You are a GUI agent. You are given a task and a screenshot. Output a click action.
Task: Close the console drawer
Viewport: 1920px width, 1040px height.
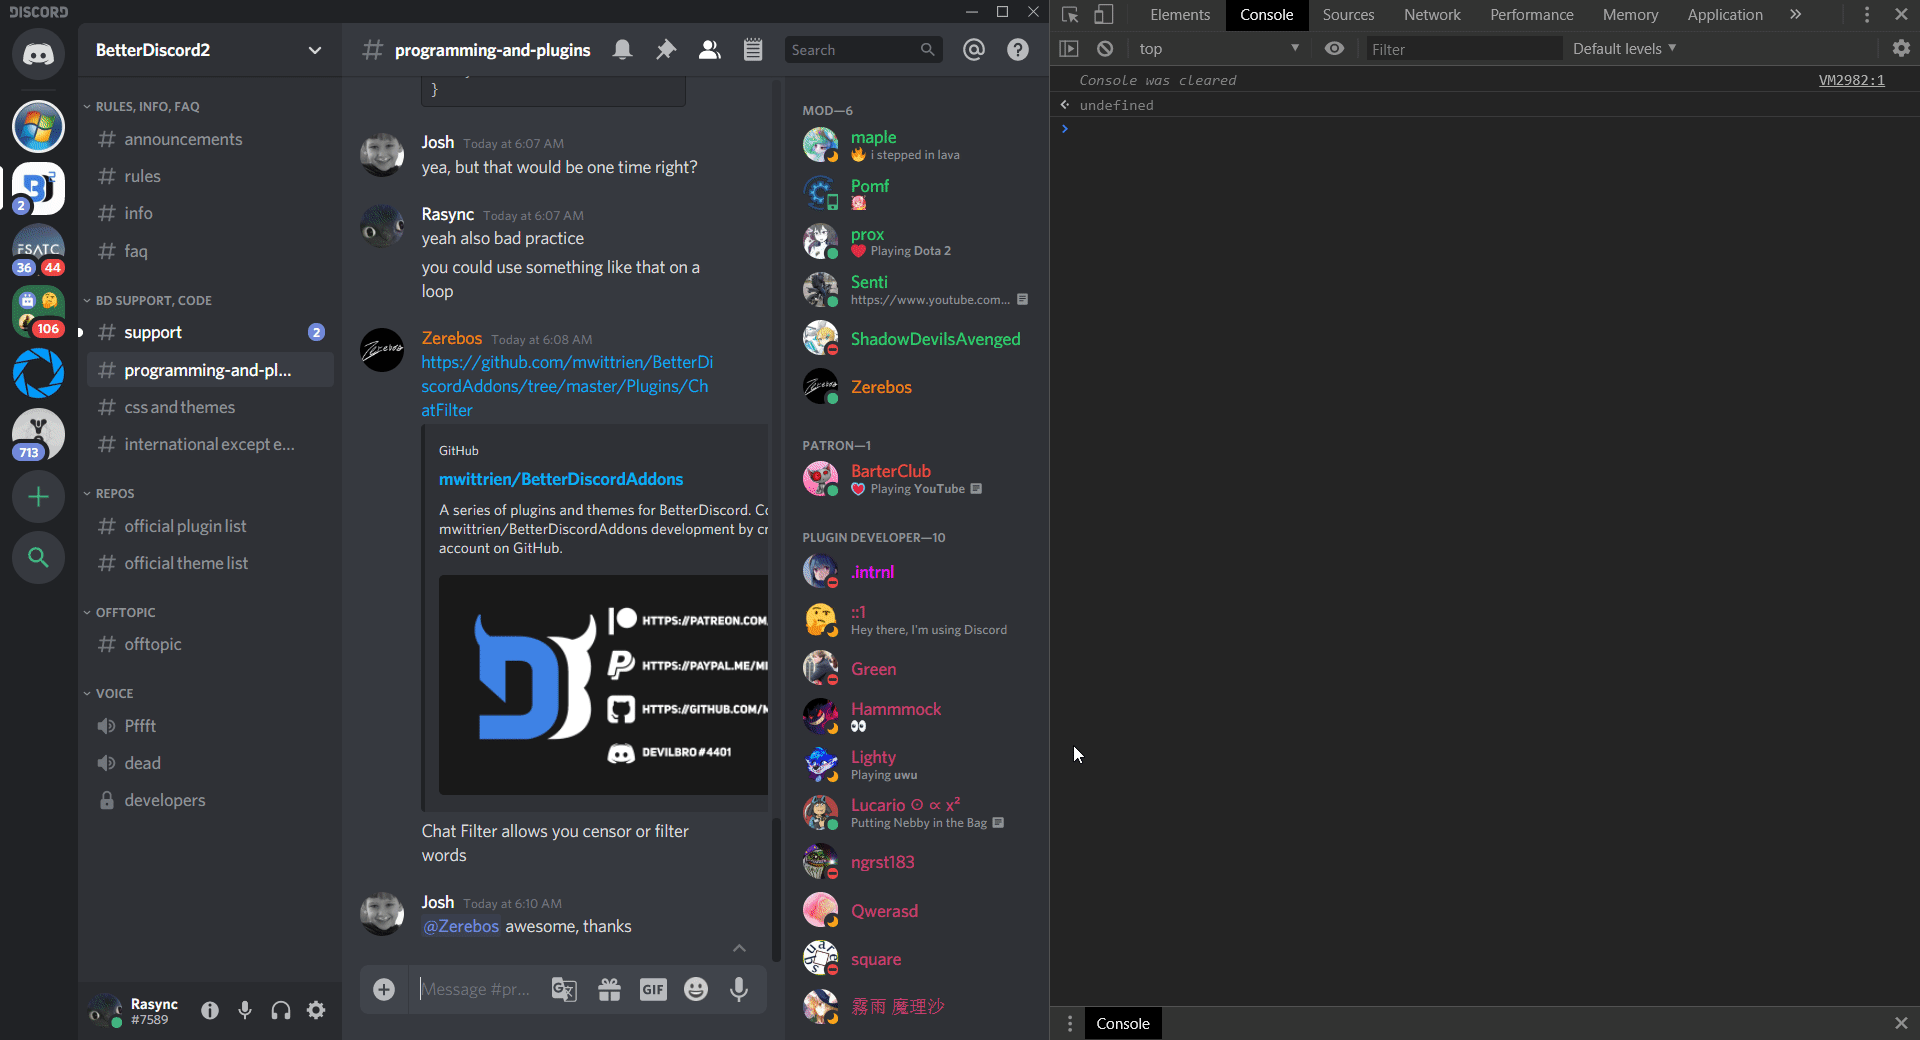click(x=1901, y=1023)
